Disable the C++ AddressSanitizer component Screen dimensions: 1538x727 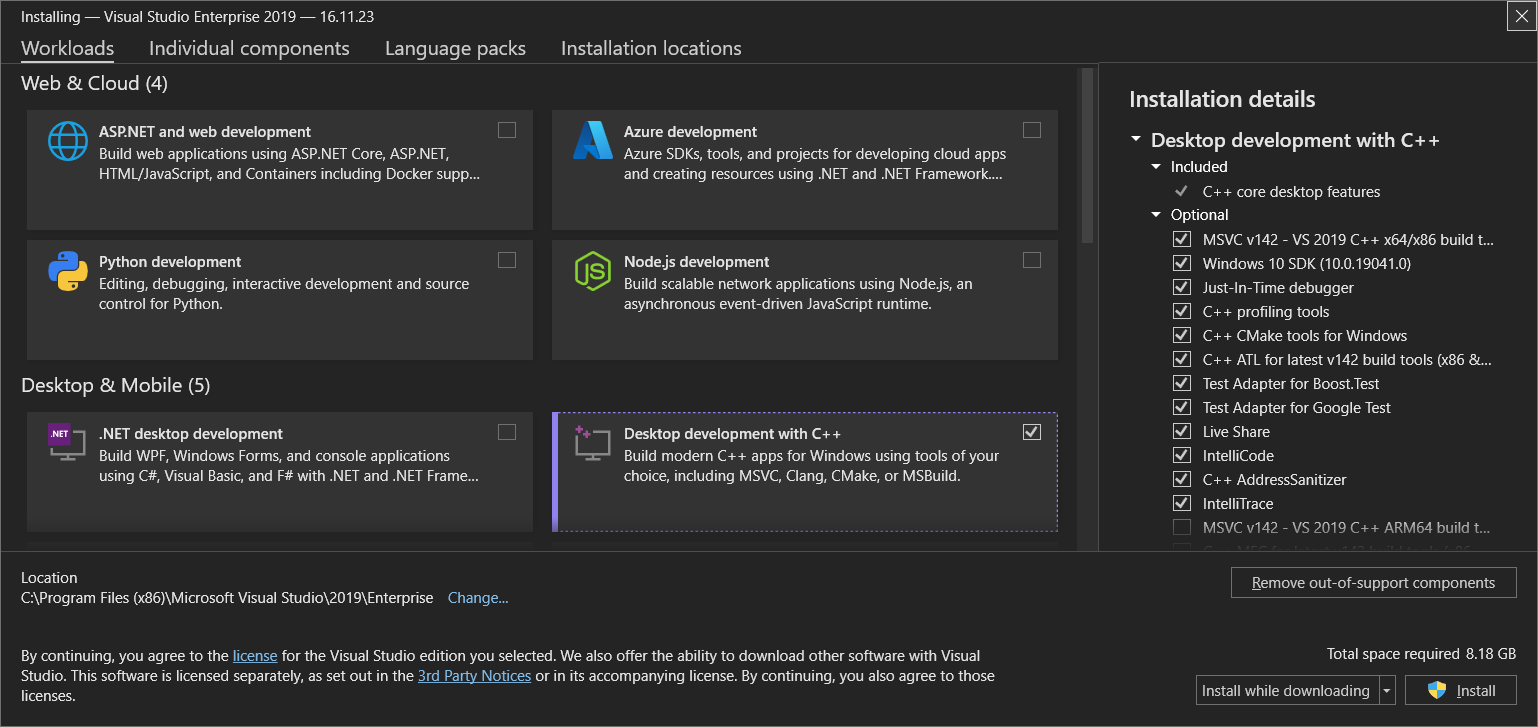1182,480
